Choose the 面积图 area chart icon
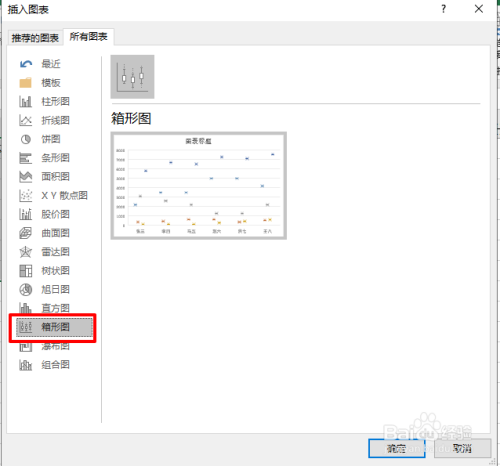Viewport: 500px width, 466px height. click(26, 177)
